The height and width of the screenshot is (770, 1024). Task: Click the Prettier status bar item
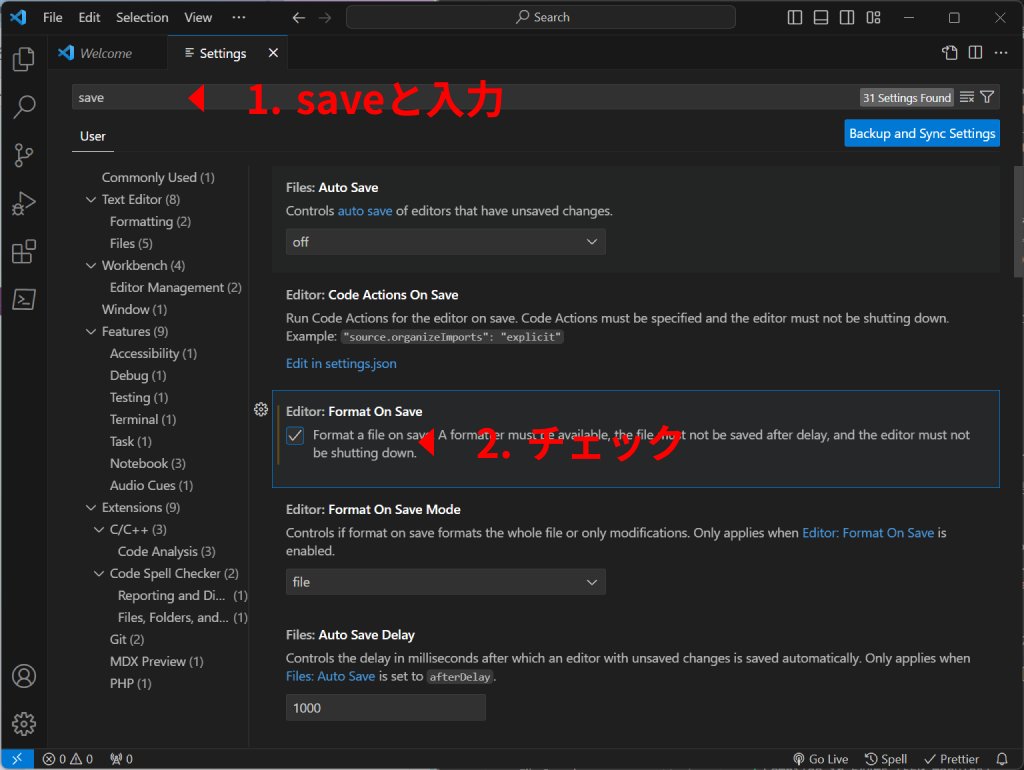click(x=951, y=758)
